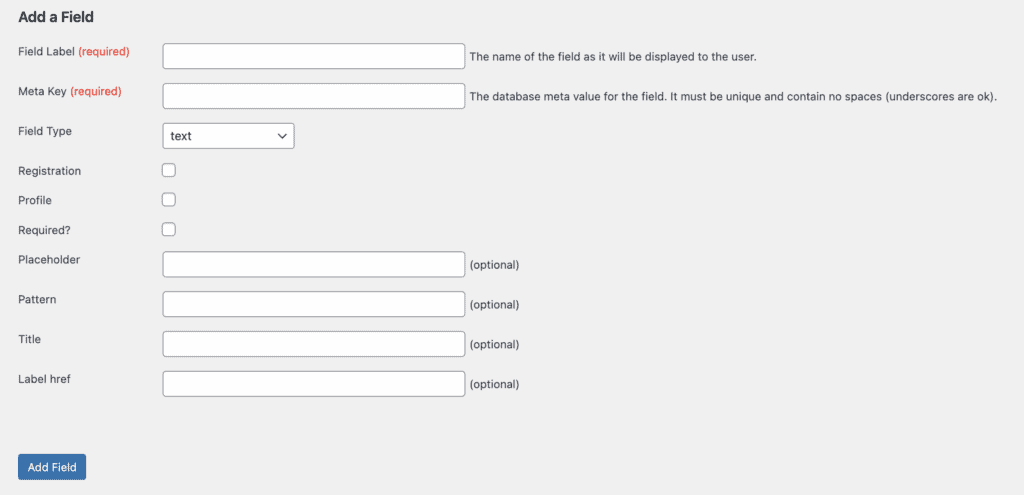This screenshot has height=495, width=1024.
Task: Click the 'Required?' label text
Action: coord(44,230)
